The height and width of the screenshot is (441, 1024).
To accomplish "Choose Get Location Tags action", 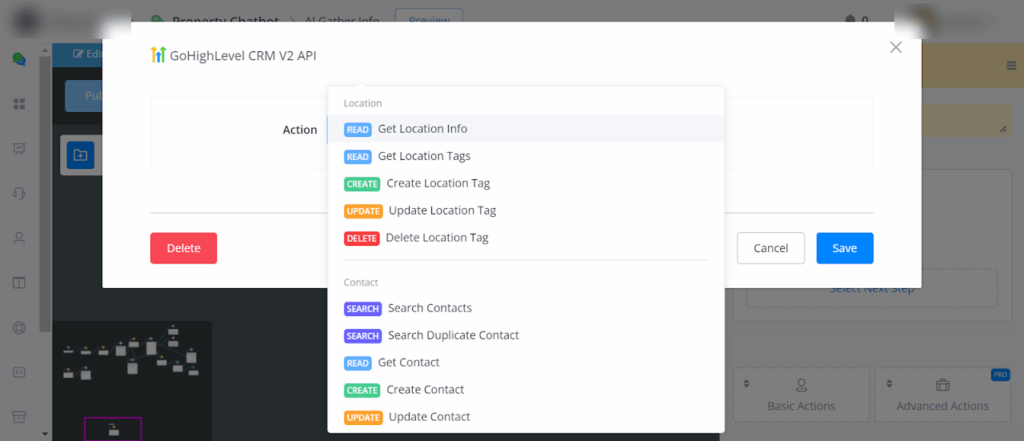I will pyautogui.click(x=424, y=156).
